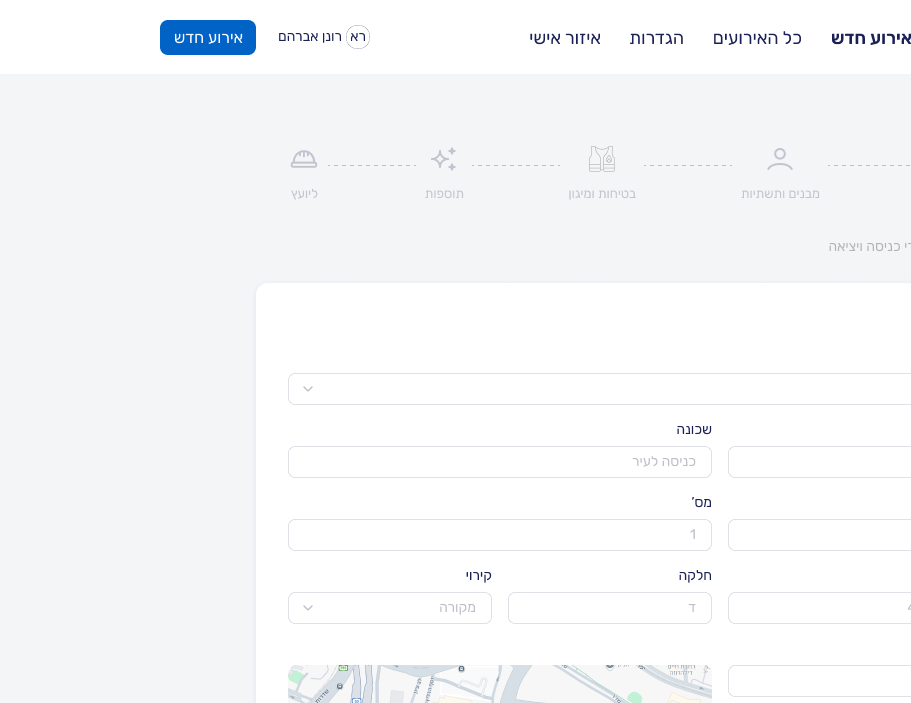Select the bold אירוע חדש navigation tab
The height and width of the screenshot is (703, 911).
click(x=871, y=38)
